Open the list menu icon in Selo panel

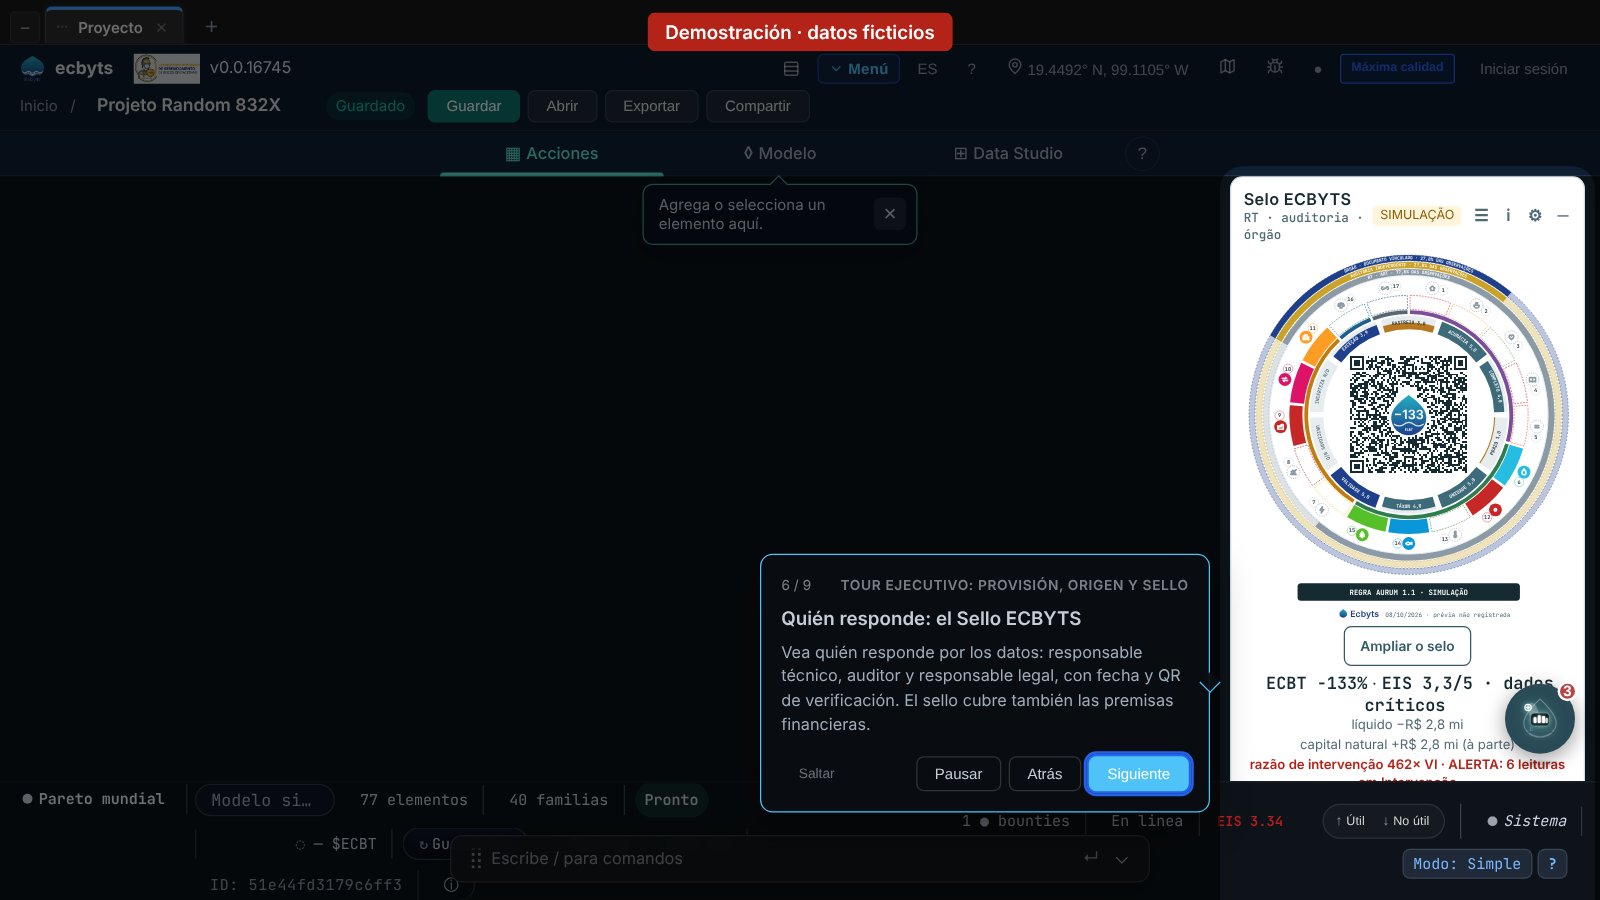1481,215
